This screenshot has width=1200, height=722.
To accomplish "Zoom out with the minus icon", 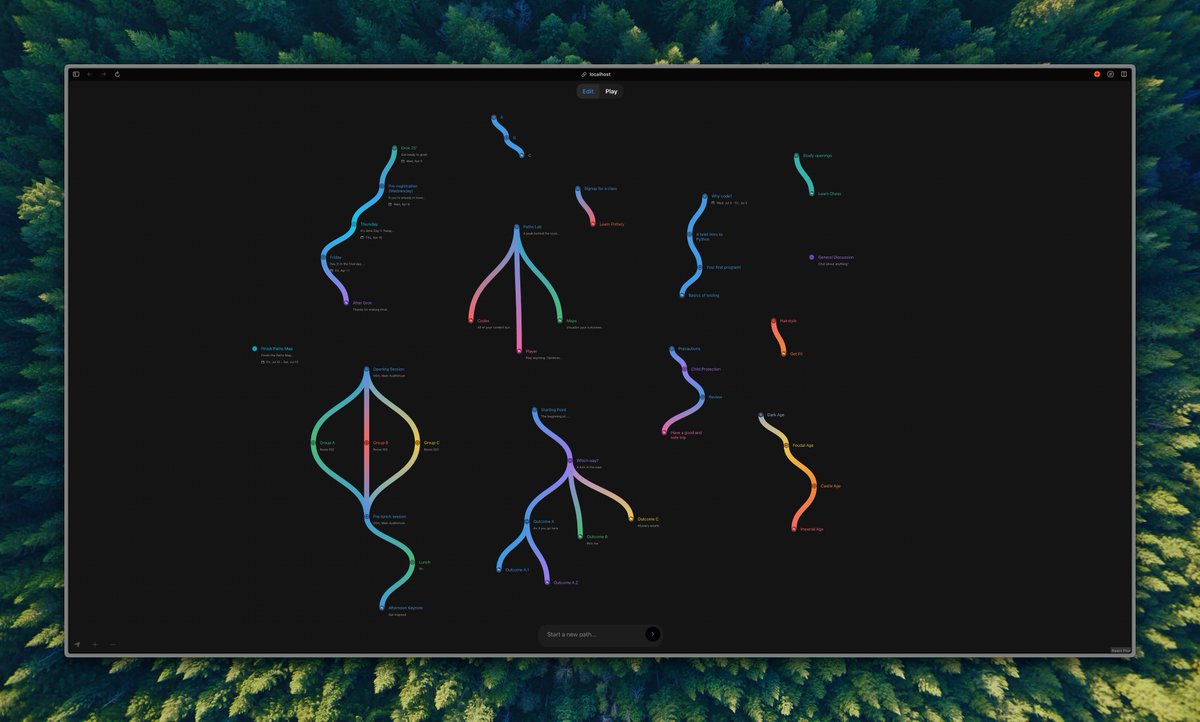I will point(113,644).
